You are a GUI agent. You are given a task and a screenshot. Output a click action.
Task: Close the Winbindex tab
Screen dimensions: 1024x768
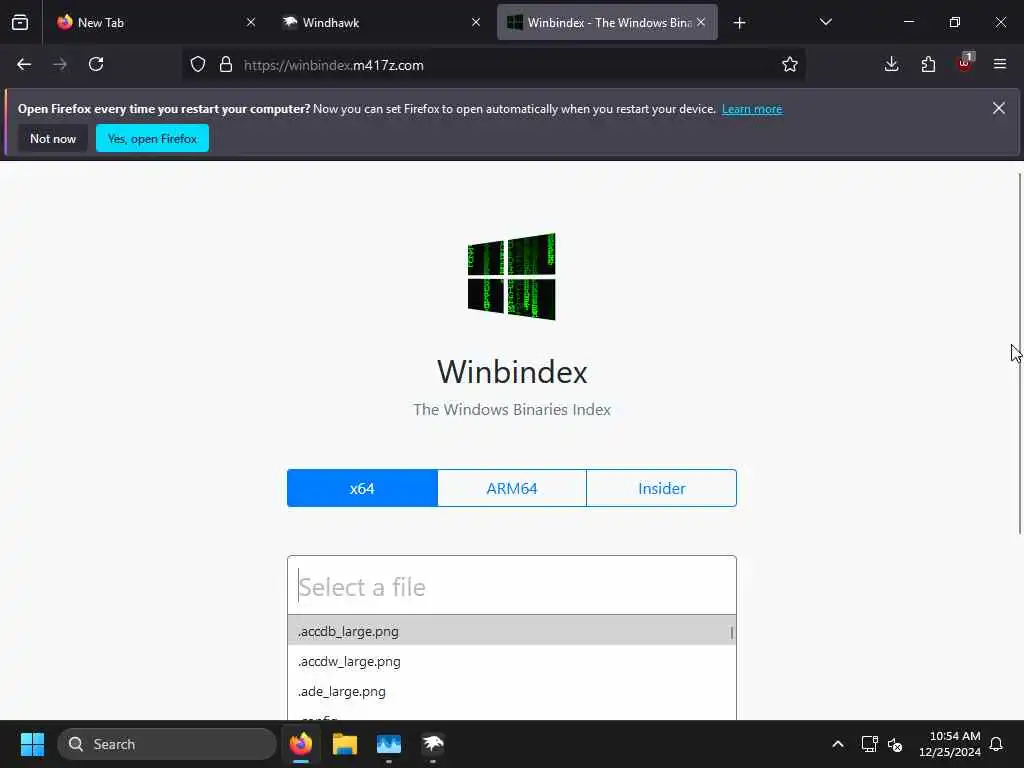[x=701, y=23]
